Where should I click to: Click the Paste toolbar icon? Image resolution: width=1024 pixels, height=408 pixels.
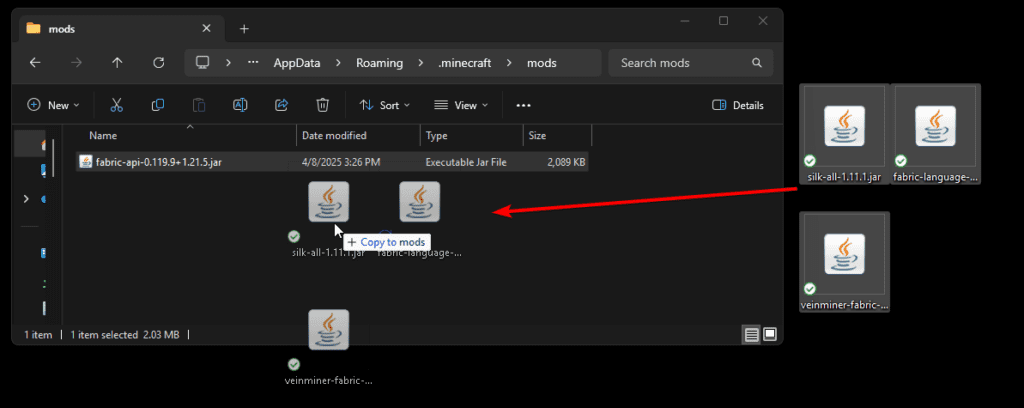tap(199, 104)
